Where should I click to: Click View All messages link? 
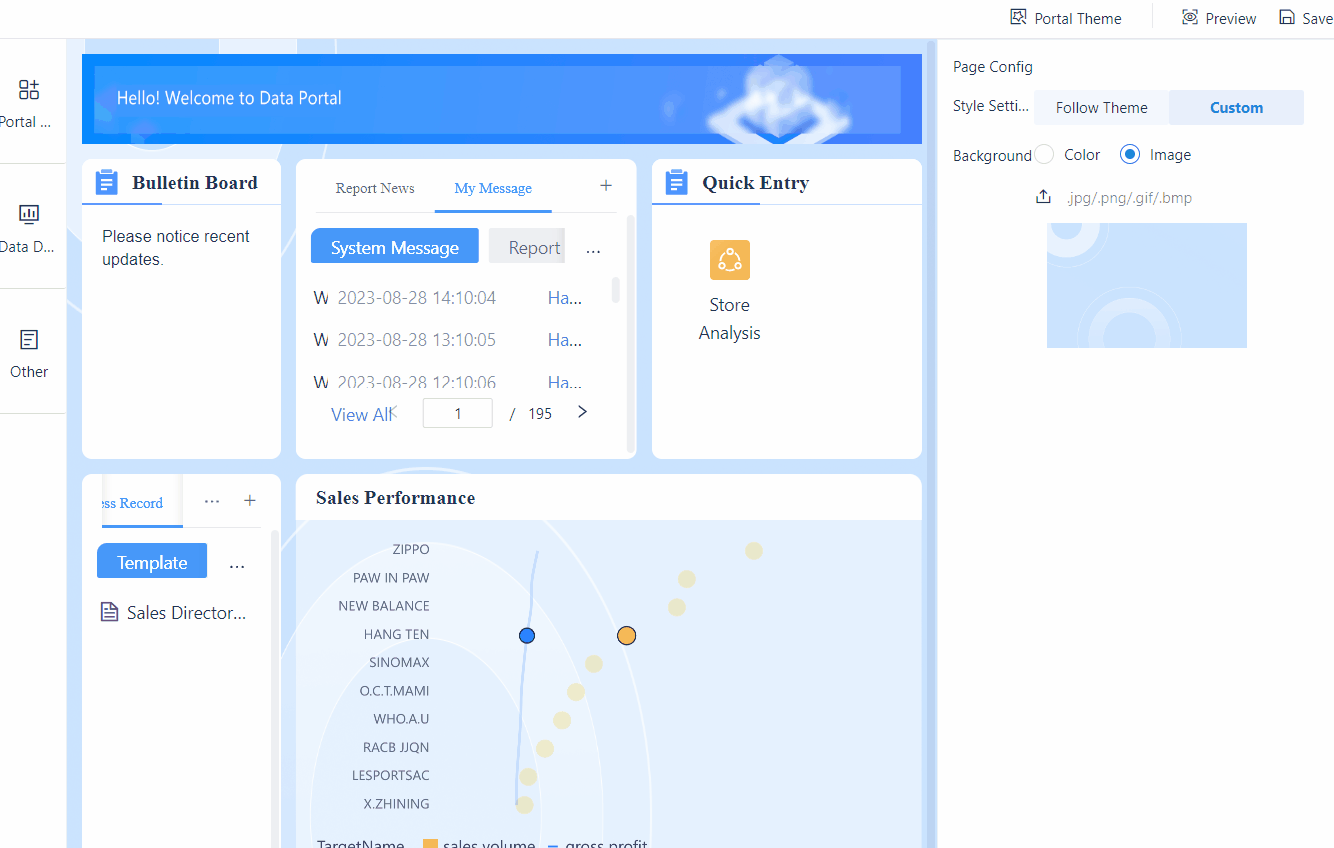[361, 413]
